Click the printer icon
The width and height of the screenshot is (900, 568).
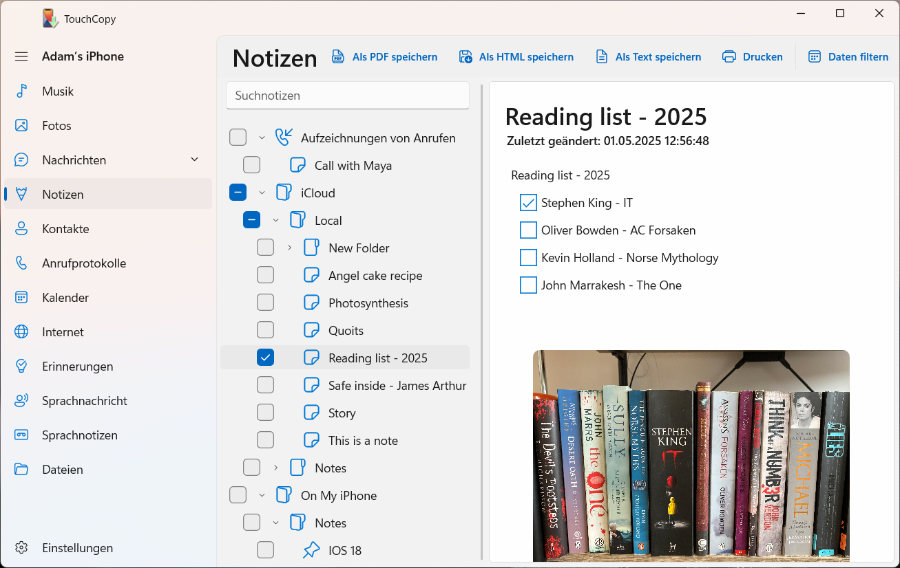[728, 56]
